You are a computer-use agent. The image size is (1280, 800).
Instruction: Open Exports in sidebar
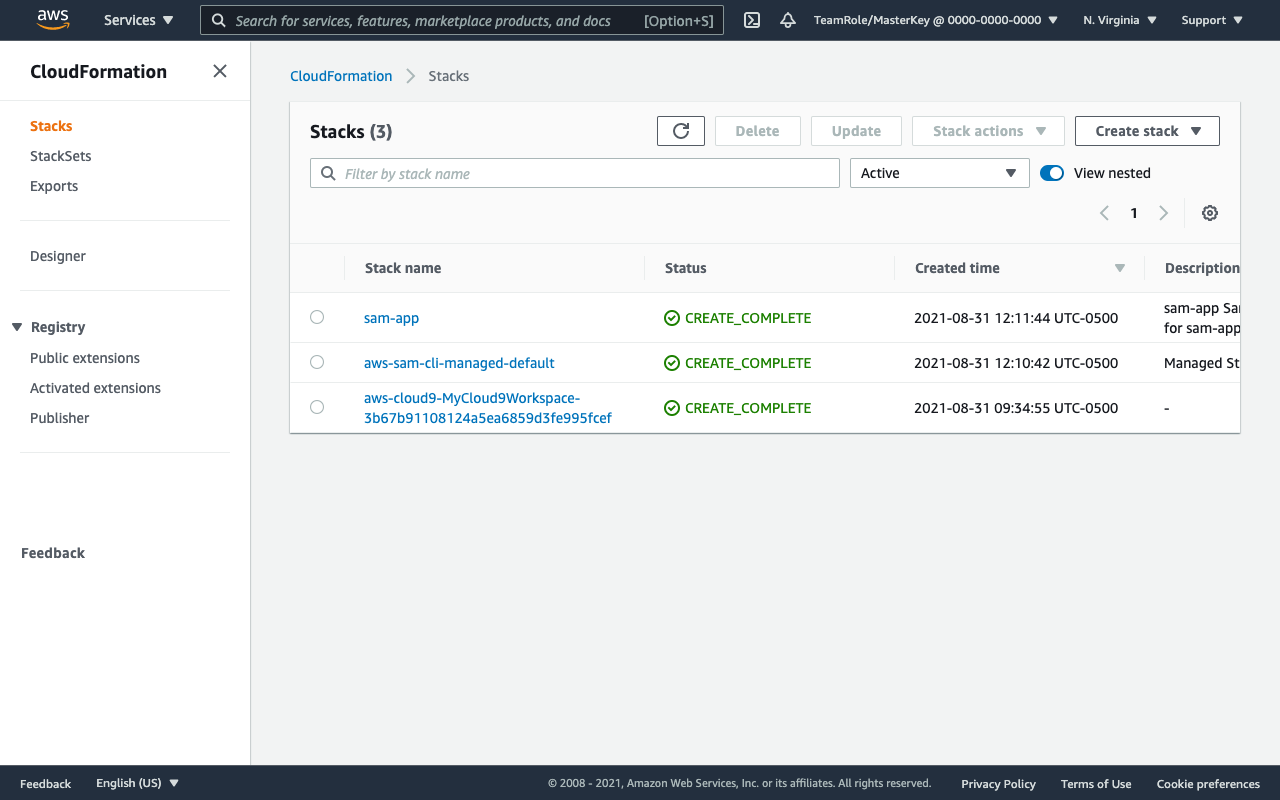(54, 186)
